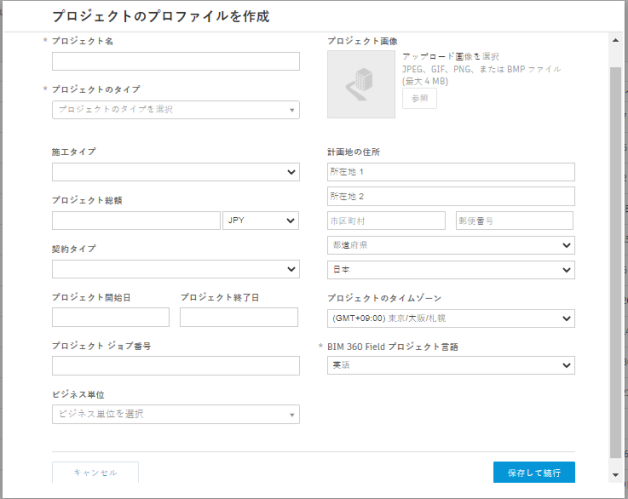Click the 所在地 2 address field
Screen dimensions: 628x499
(450, 196)
